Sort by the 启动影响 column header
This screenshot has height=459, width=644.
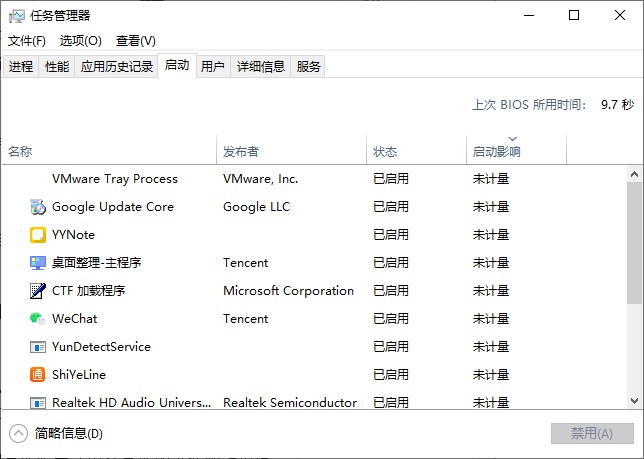pos(516,150)
